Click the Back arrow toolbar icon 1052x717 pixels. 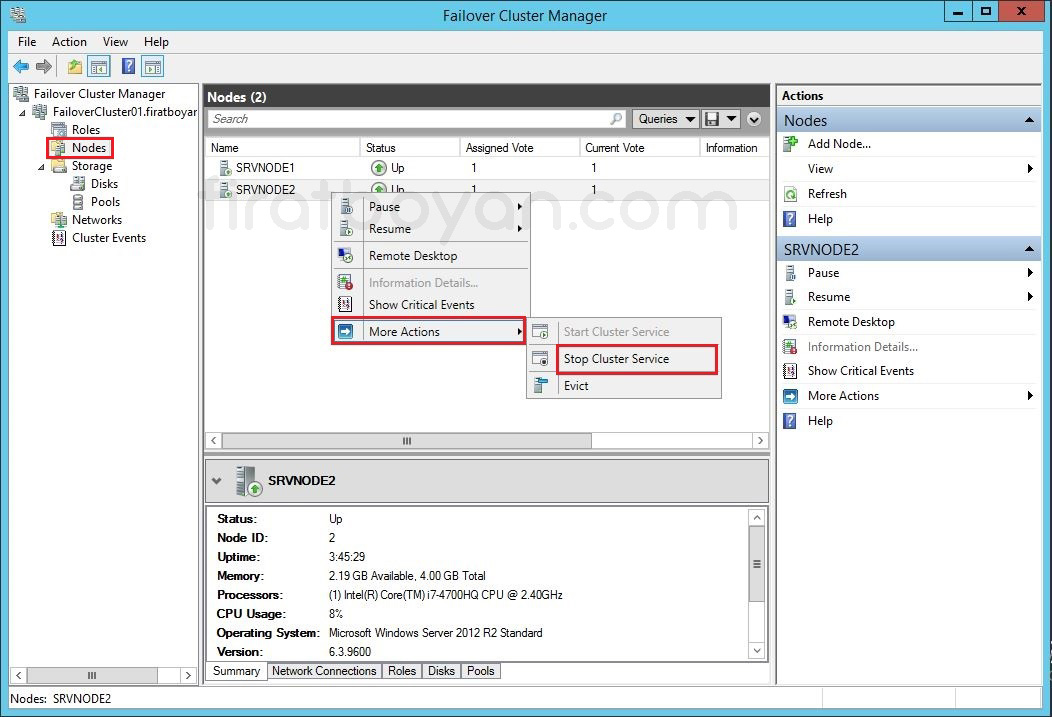coord(21,66)
